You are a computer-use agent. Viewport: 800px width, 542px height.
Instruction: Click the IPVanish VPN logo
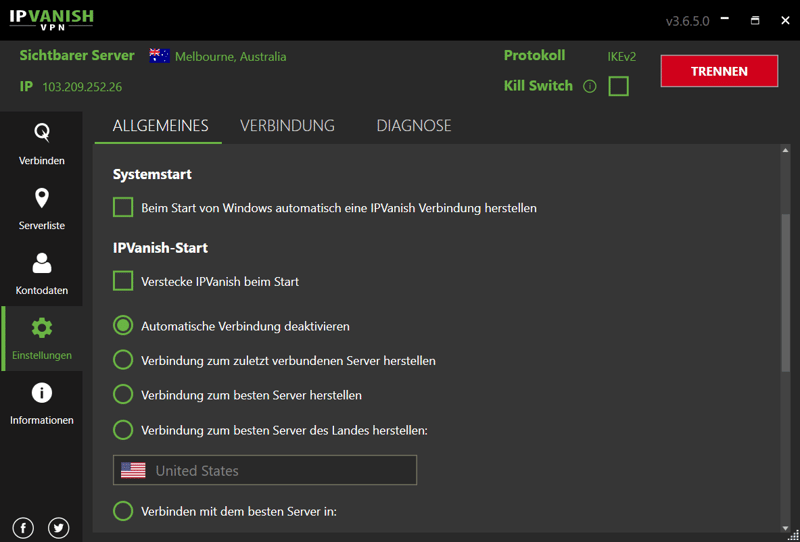click(52, 19)
